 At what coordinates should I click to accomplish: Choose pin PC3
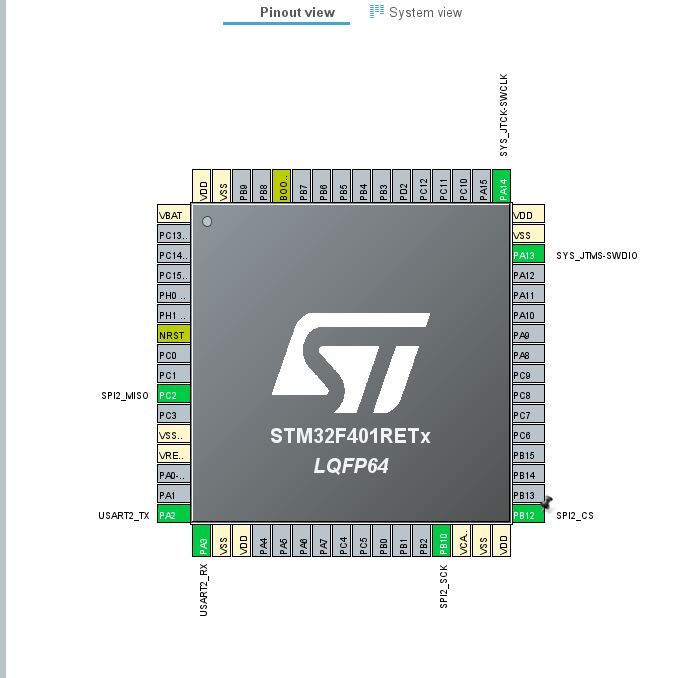click(x=174, y=415)
